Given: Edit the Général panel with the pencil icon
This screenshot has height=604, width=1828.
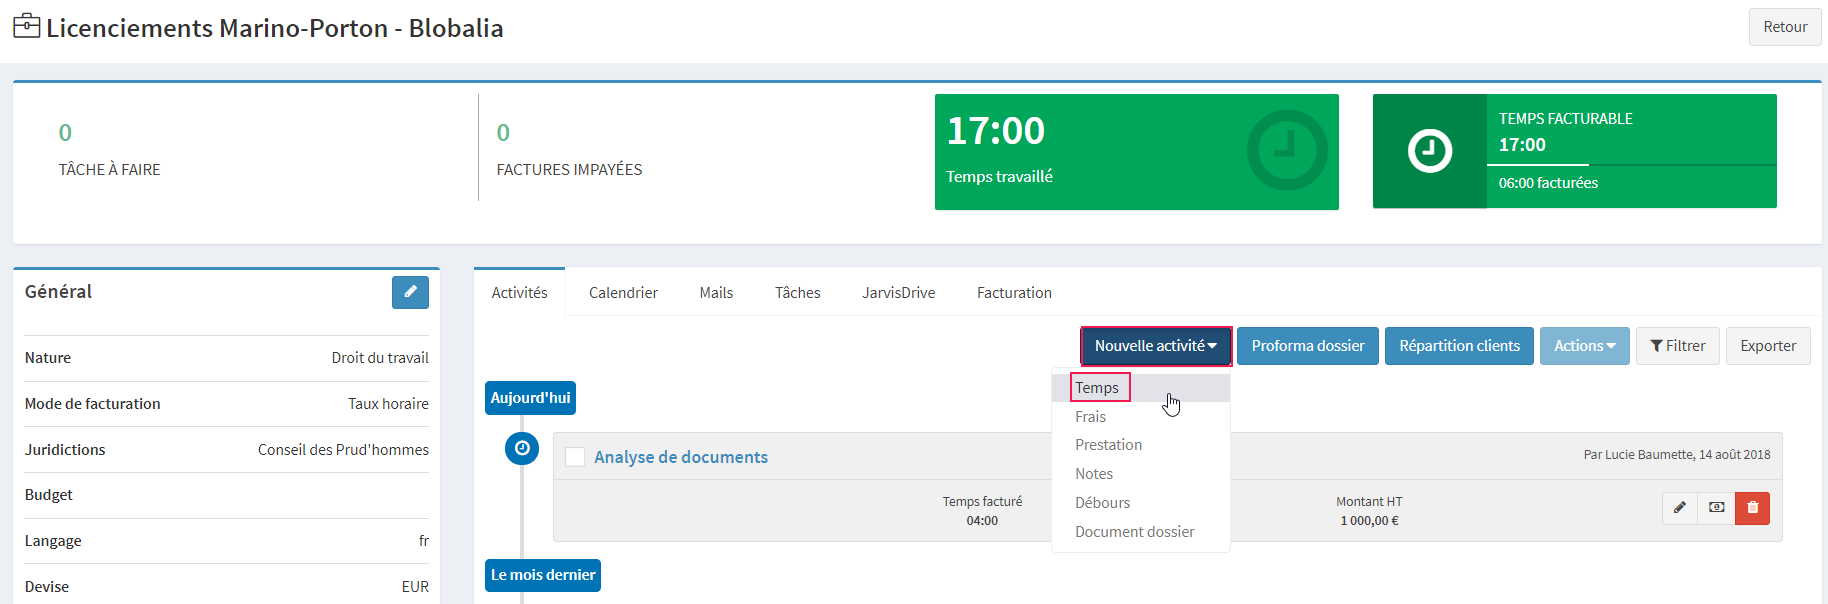Looking at the screenshot, I should 410,292.
